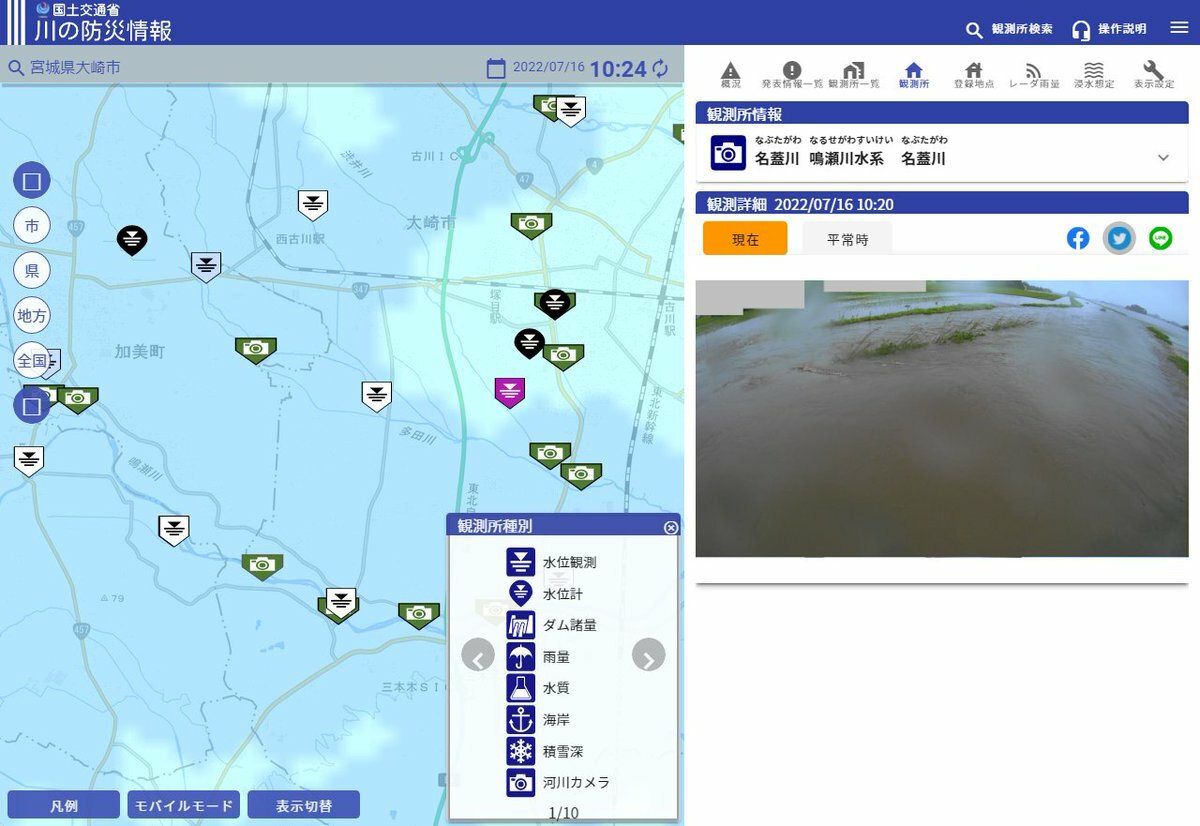Open the 発表情報一覧 announcements tab
Image resolution: width=1200 pixels, height=826 pixels.
792,75
